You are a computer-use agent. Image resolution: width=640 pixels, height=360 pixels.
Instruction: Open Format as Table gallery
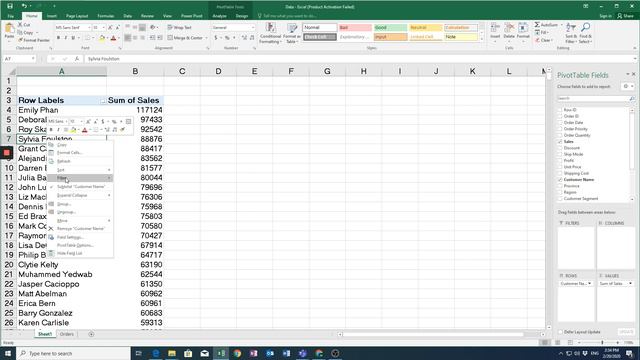pos(292,33)
